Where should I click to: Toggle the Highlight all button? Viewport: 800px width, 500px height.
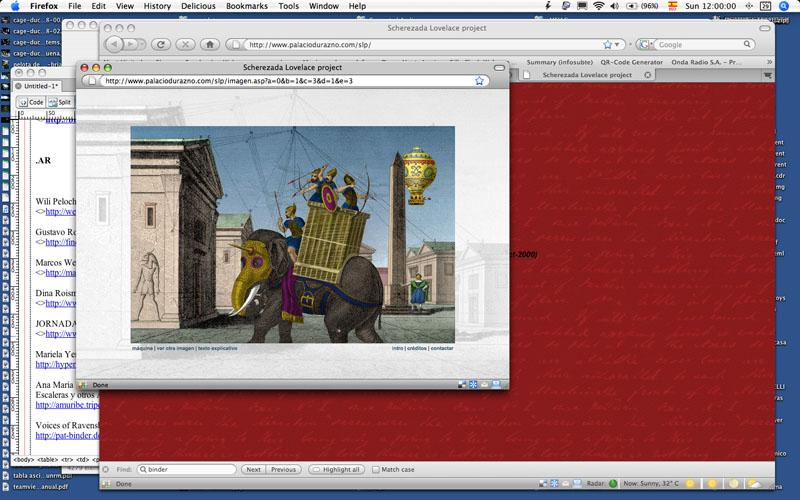[x=336, y=469]
